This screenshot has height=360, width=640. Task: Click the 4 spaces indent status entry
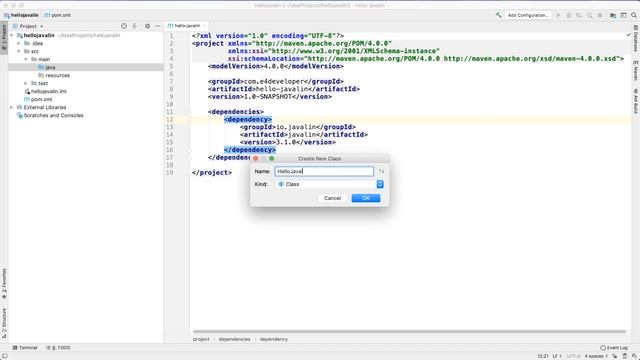coord(596,356)
